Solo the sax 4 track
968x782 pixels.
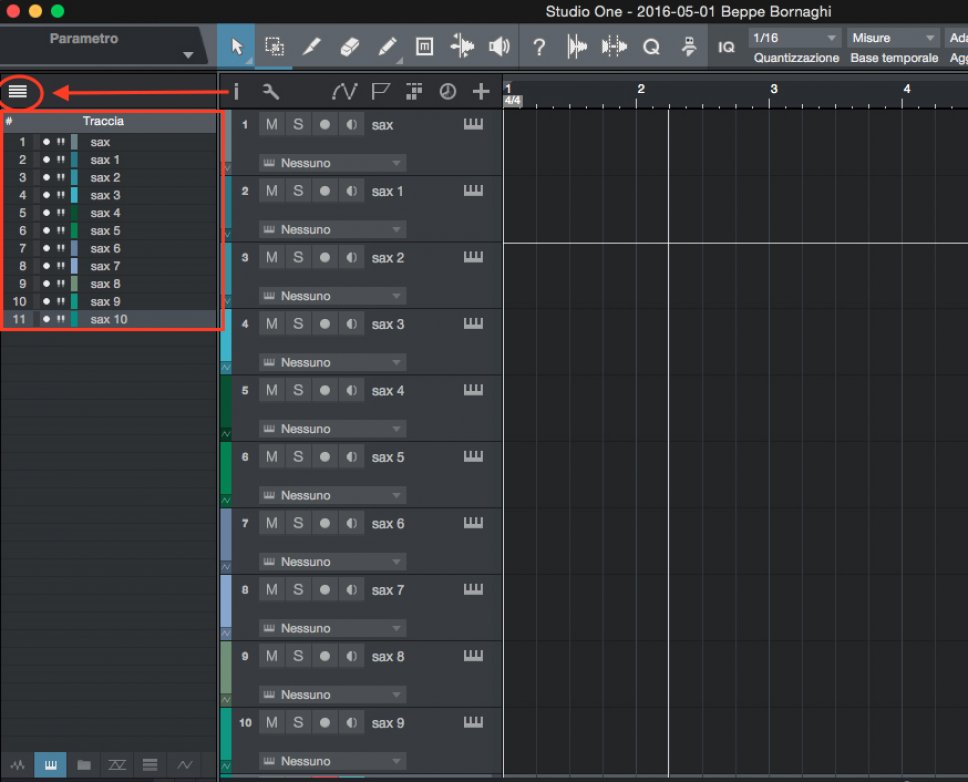click(x=298, y=390)
